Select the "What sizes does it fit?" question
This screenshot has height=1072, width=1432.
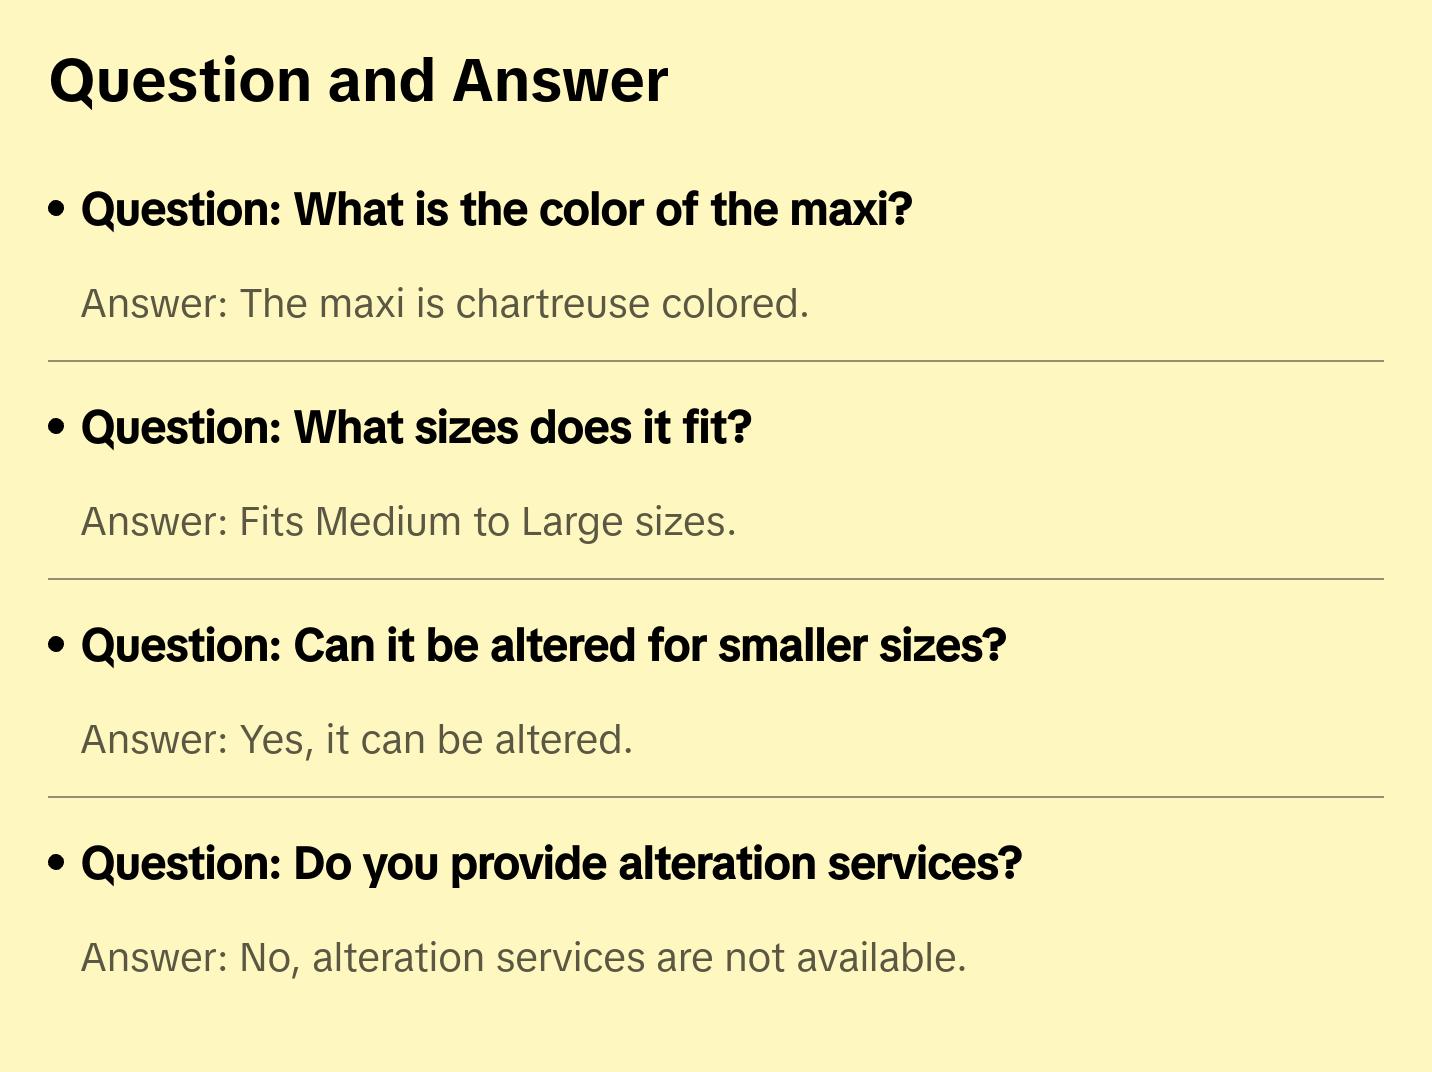click(416, 428)
